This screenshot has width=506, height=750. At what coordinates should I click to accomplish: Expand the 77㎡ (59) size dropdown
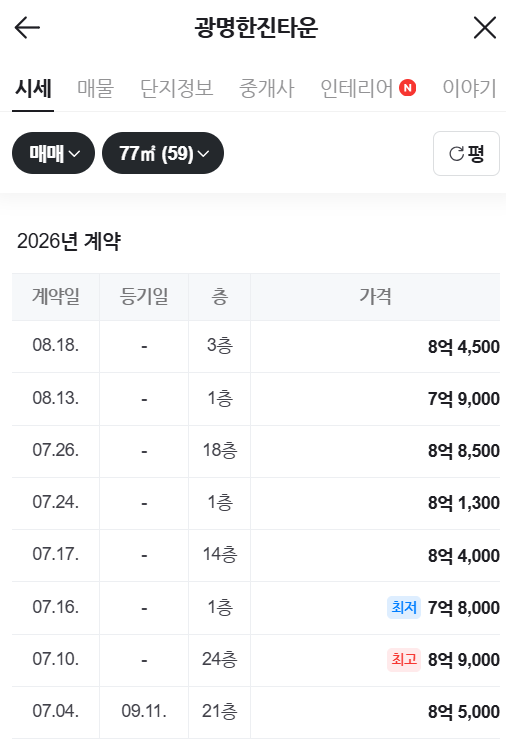[163, 153]
